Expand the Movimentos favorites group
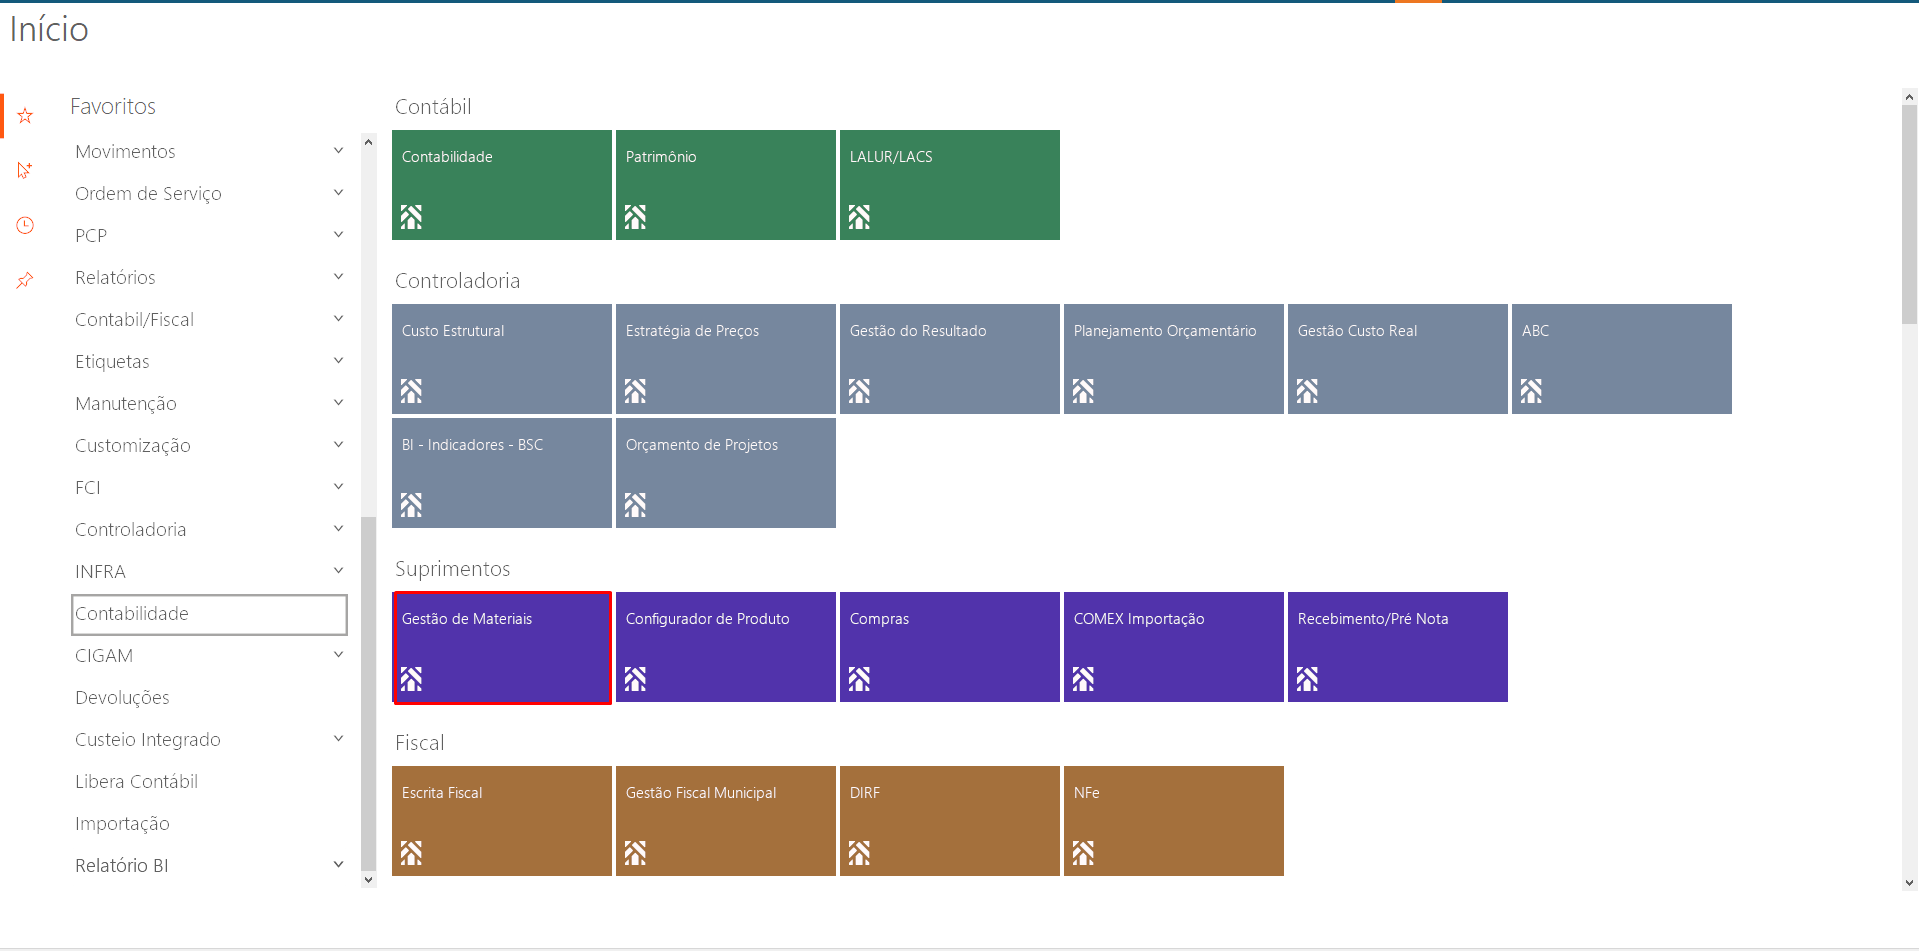This screenshot has width=1919, height=951. [338, 151]
